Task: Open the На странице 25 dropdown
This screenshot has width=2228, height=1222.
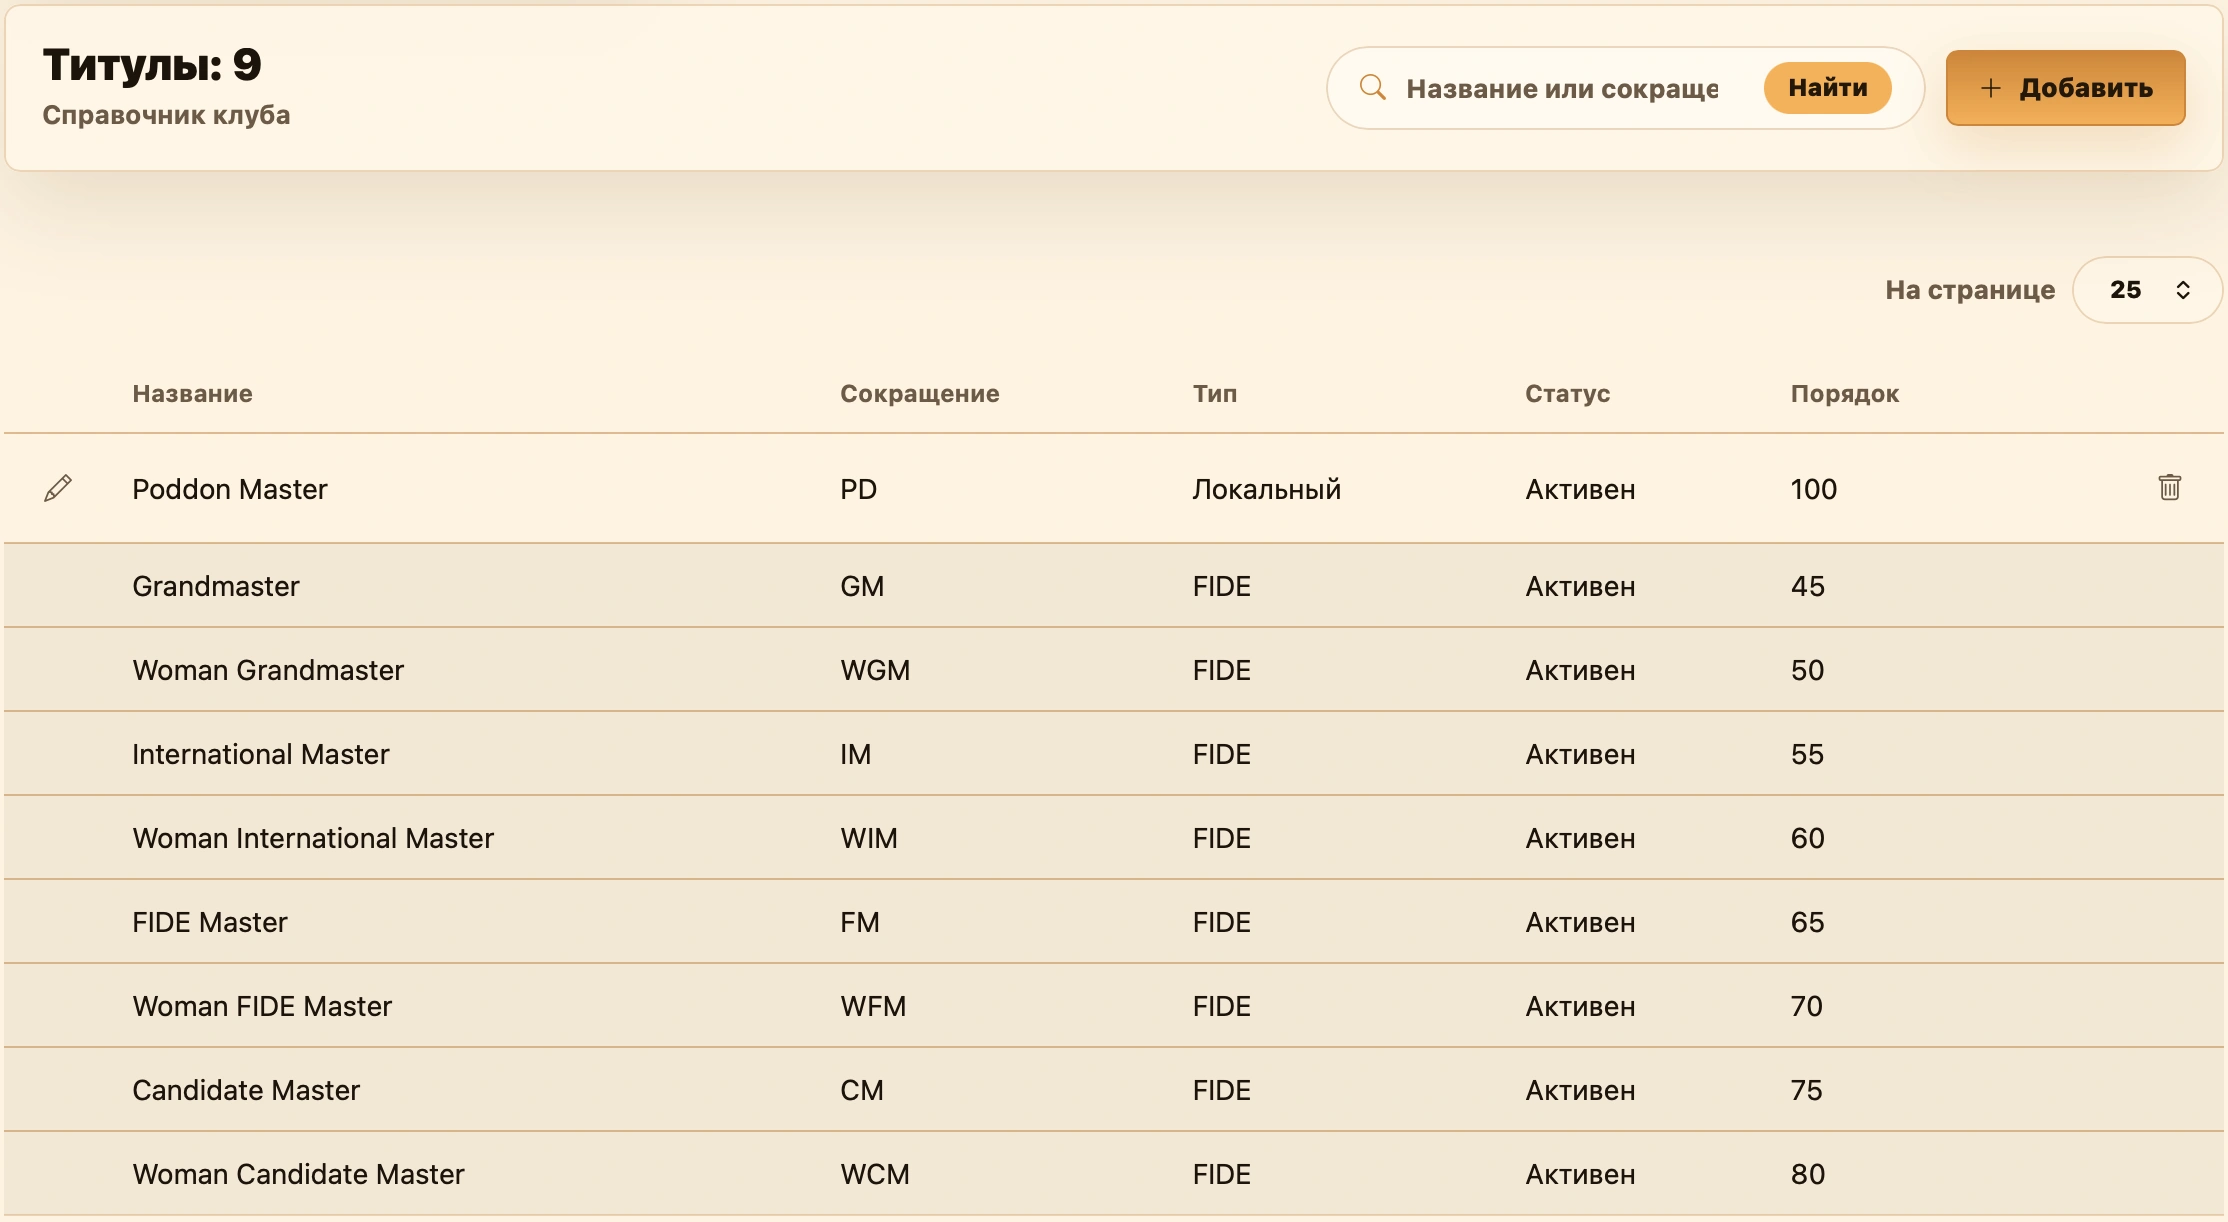Action: 2147,290
